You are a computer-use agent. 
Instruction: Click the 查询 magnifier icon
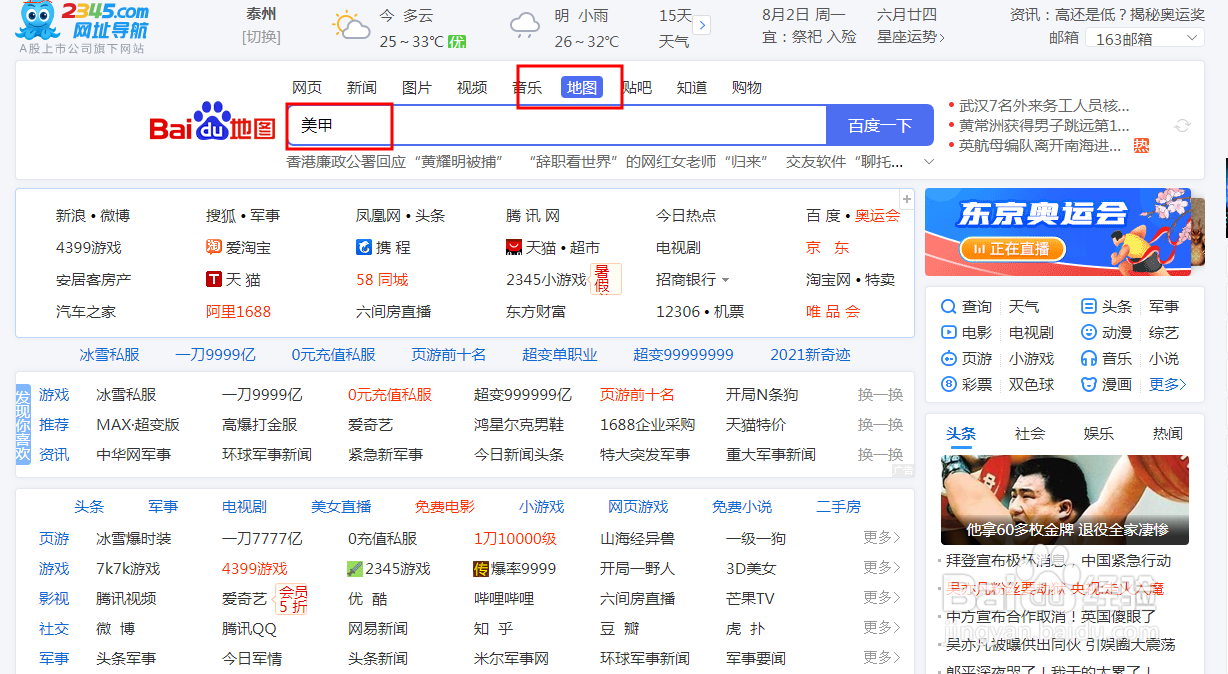pos(949,306)
